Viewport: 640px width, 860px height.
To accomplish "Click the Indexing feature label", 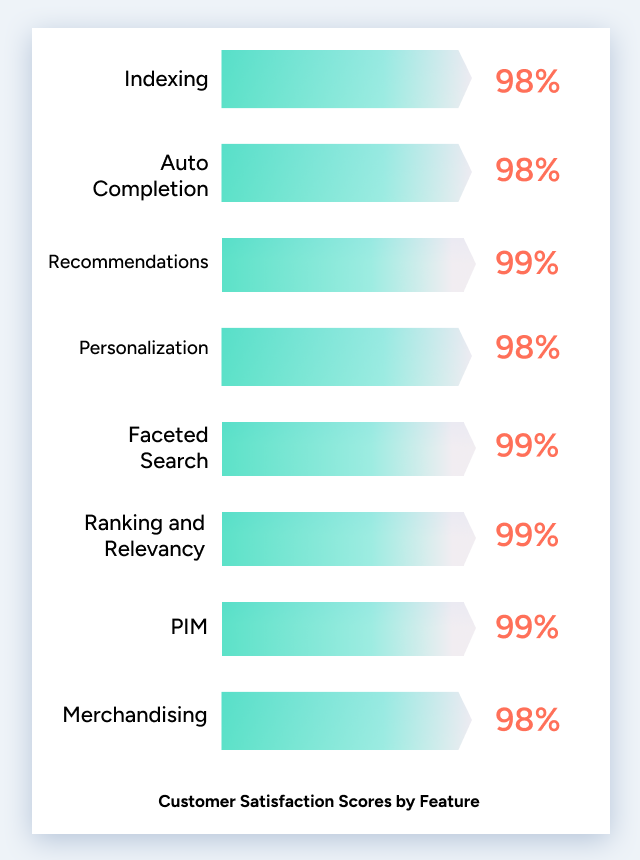I will click(166, 79).
